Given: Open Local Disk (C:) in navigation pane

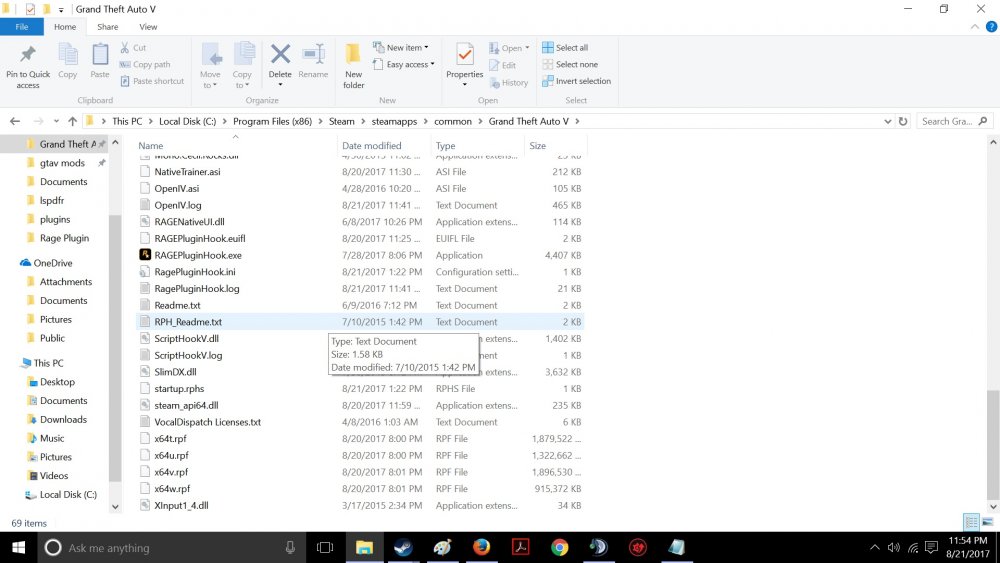Looking at the screenshot, I should coord(68,495).
